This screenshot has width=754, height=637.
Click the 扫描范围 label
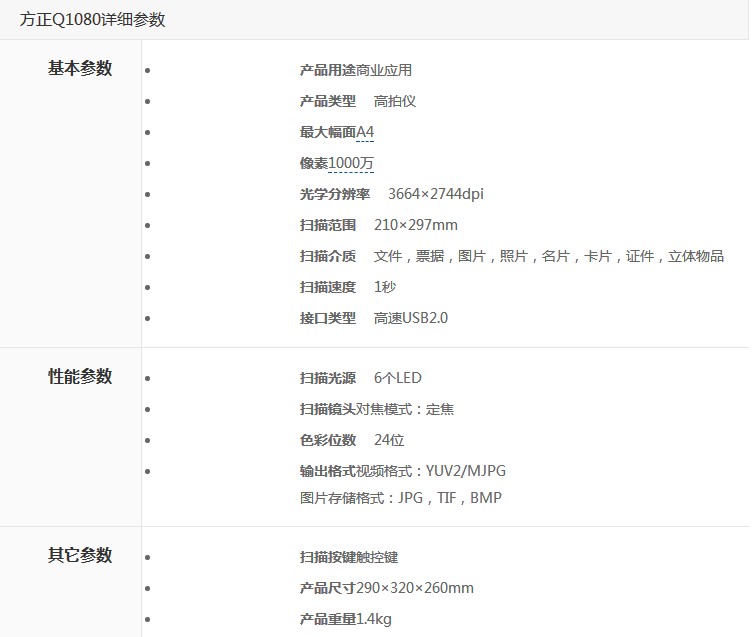(327, 225)
